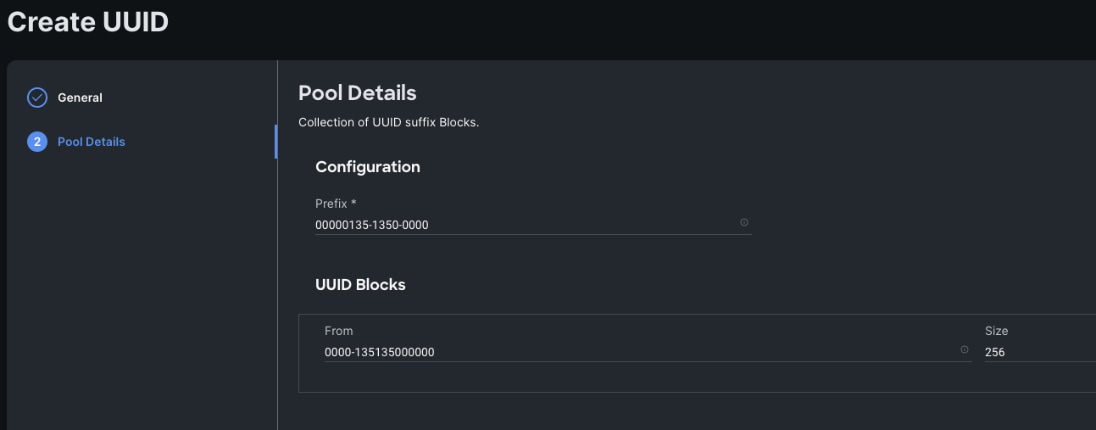Select the Pool Details step label
This screenshot has height=430, width=1096.
tap(91, 142)
